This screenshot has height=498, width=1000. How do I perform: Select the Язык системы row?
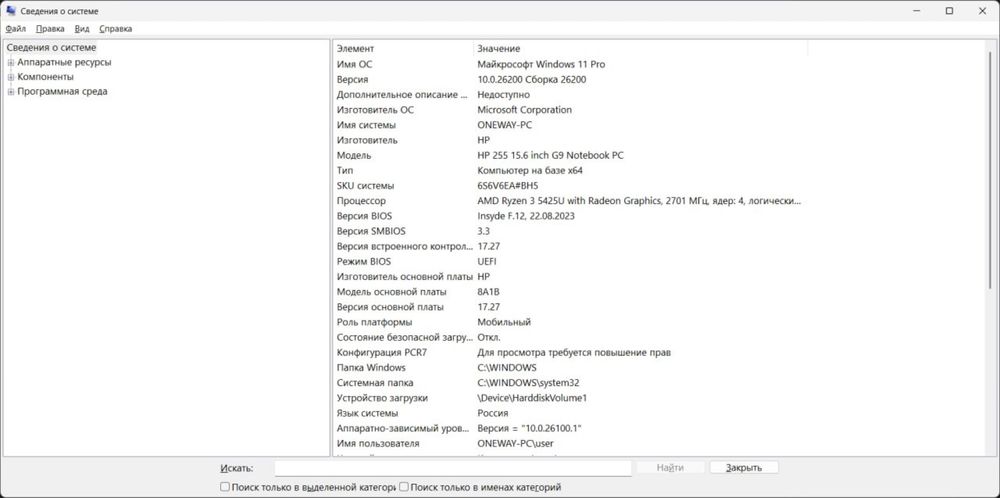point(569,413)
